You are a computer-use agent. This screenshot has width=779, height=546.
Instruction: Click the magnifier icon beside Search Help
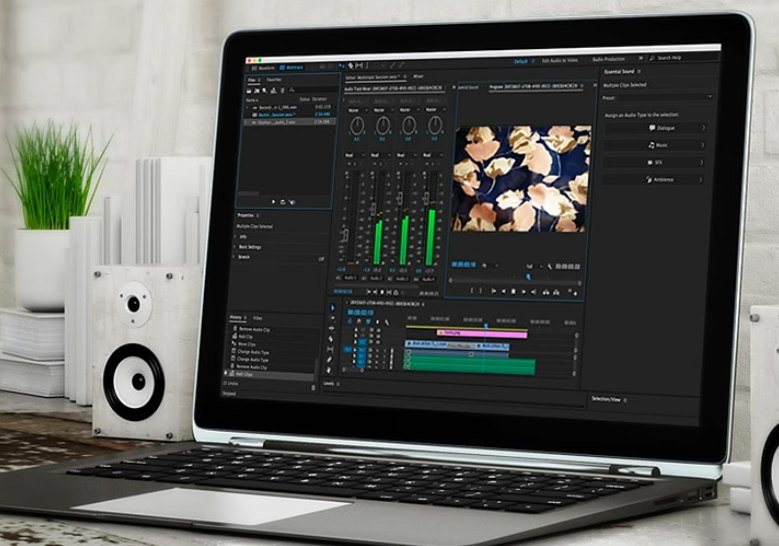click(652, 58)
